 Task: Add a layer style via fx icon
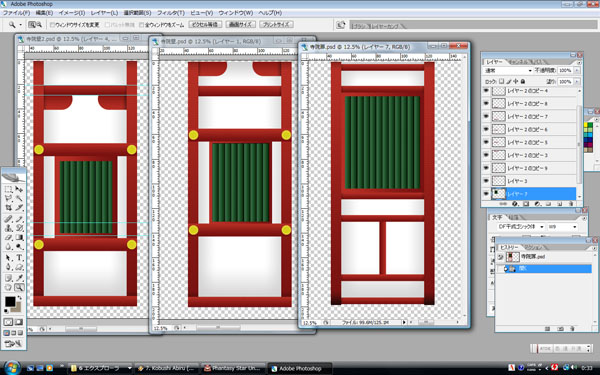(515, 204)
